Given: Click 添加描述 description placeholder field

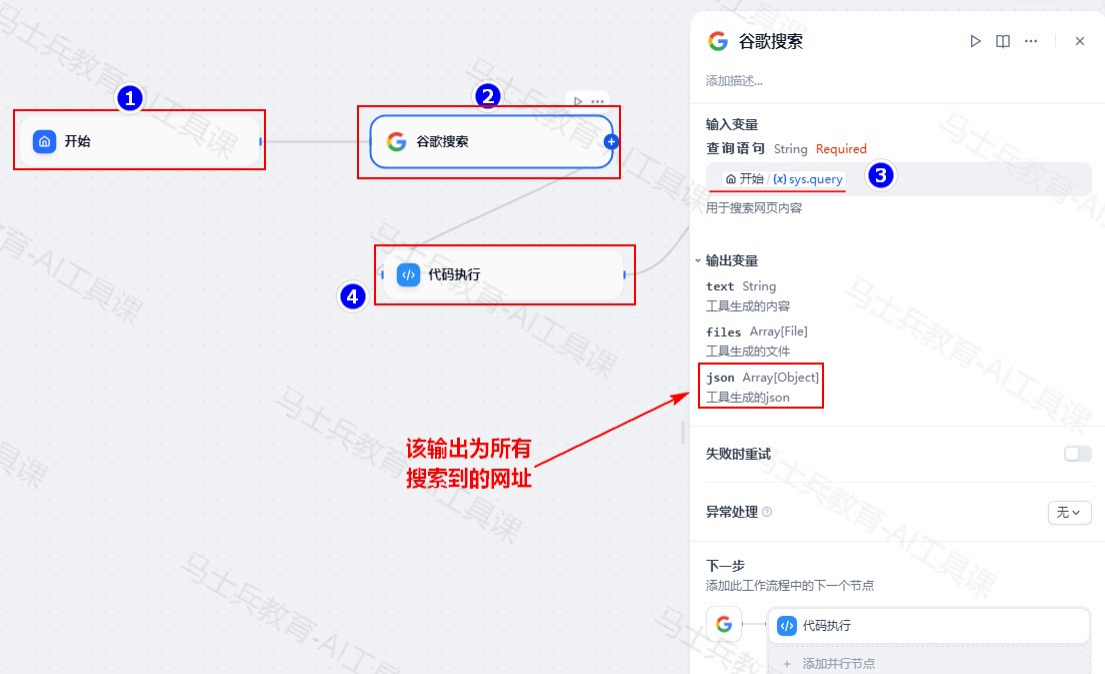Looking at the screenshot, I should 734,80.
